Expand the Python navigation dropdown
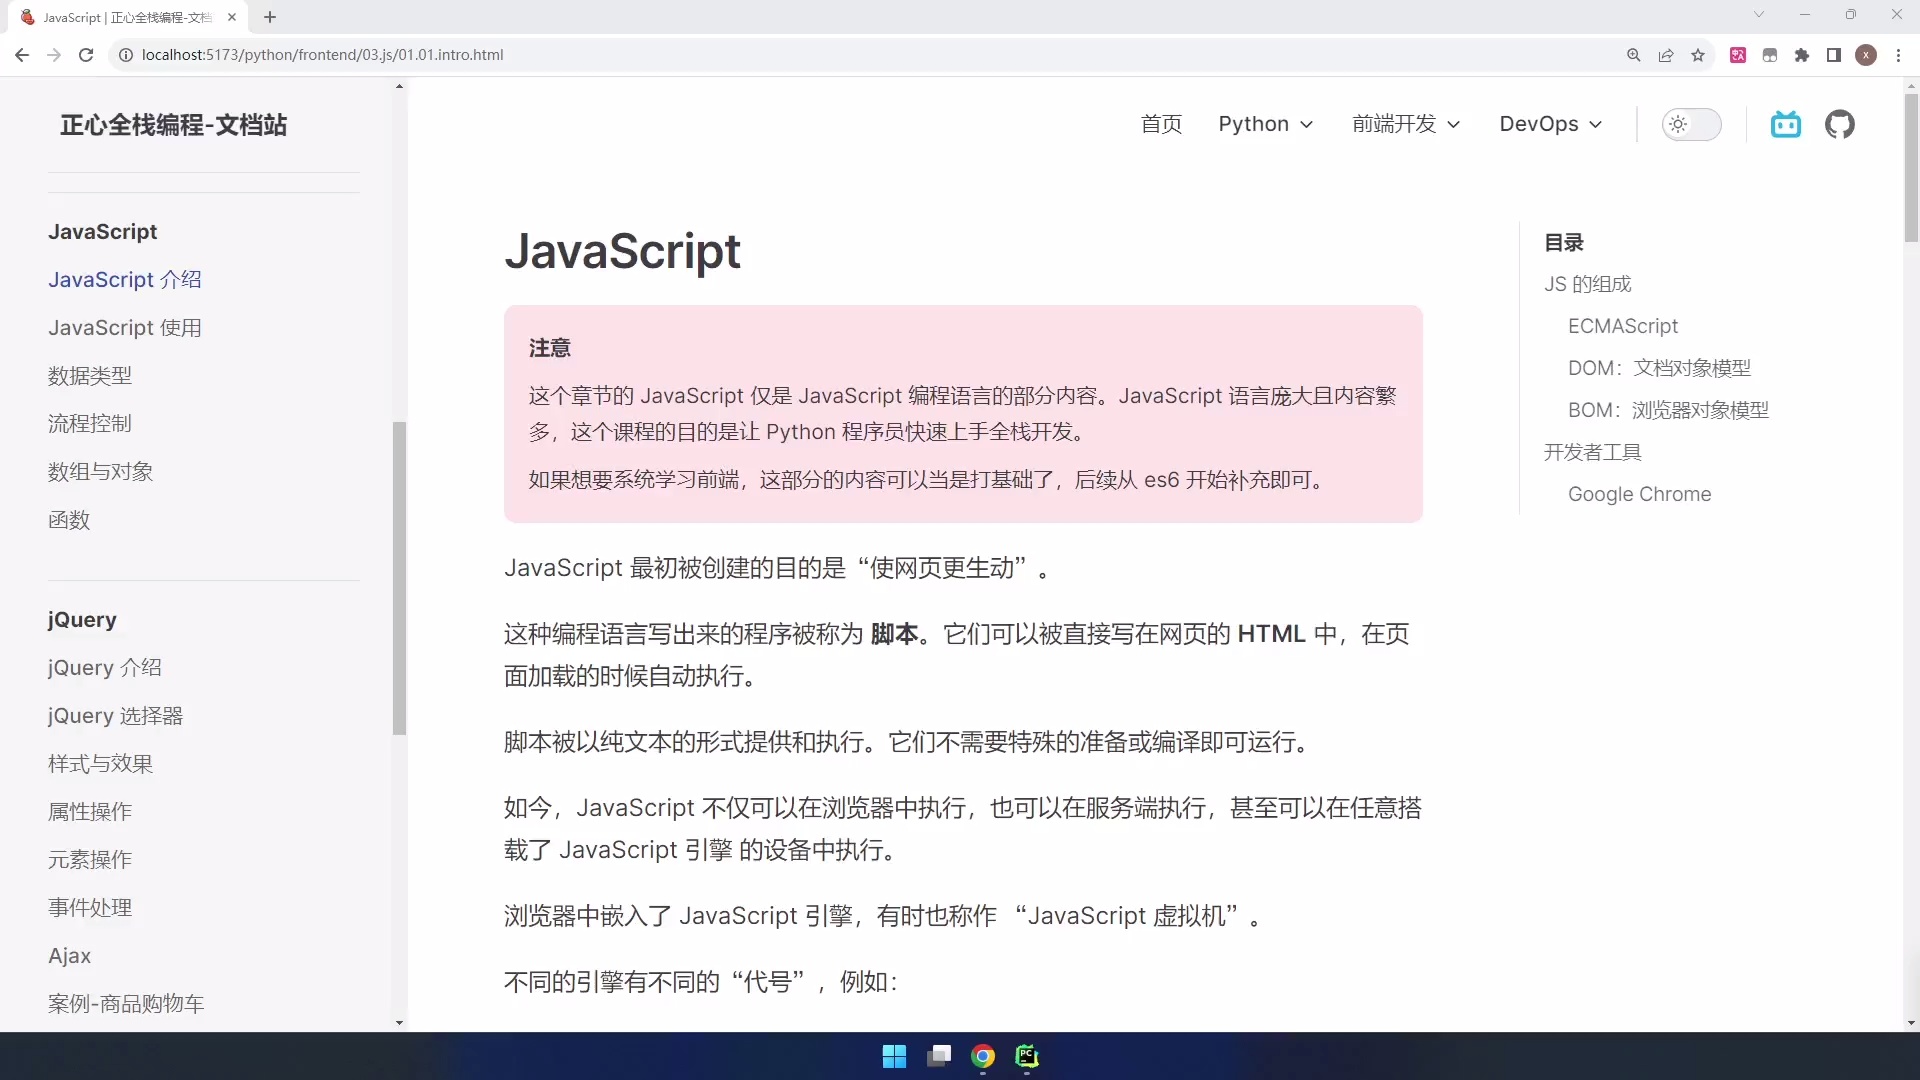The height and width of the screenshot is (1080, 1920). 1265,124
